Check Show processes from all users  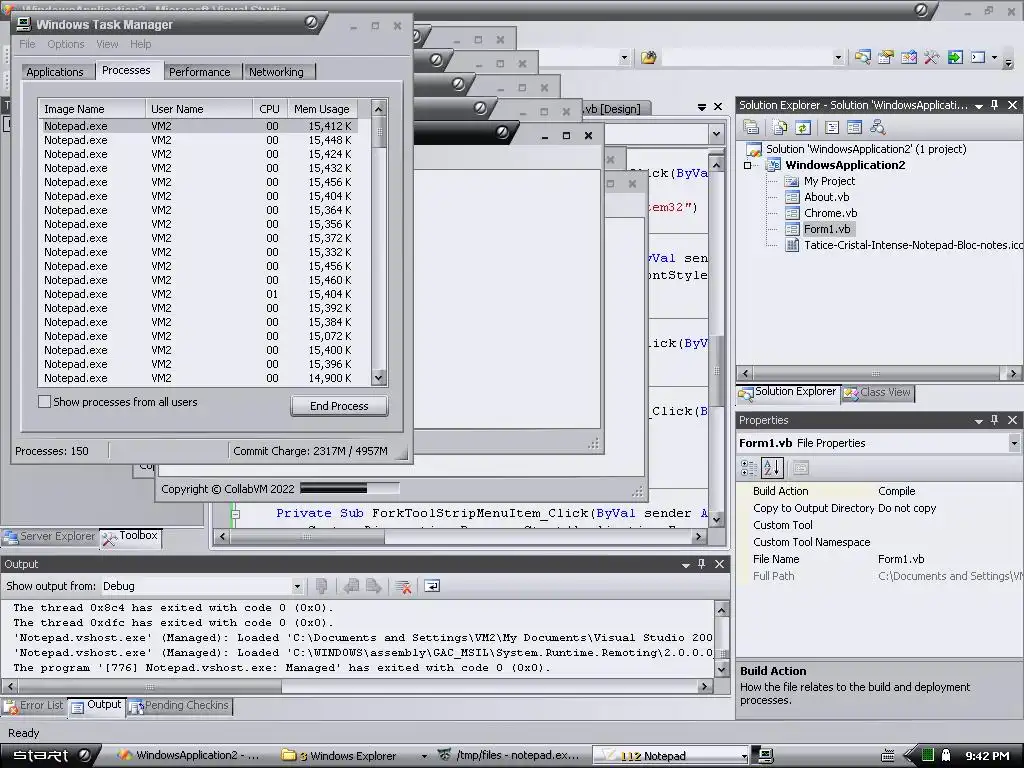(44, 402)
